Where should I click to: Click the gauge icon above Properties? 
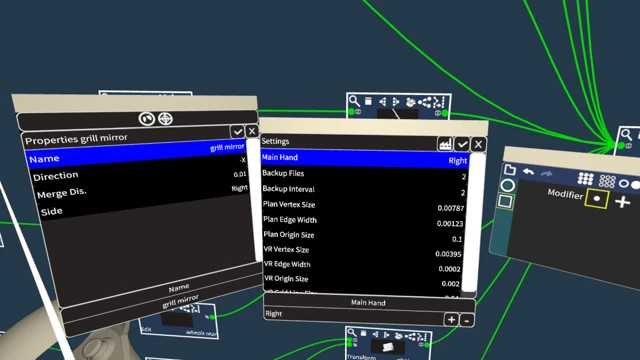tap(147, 119)
